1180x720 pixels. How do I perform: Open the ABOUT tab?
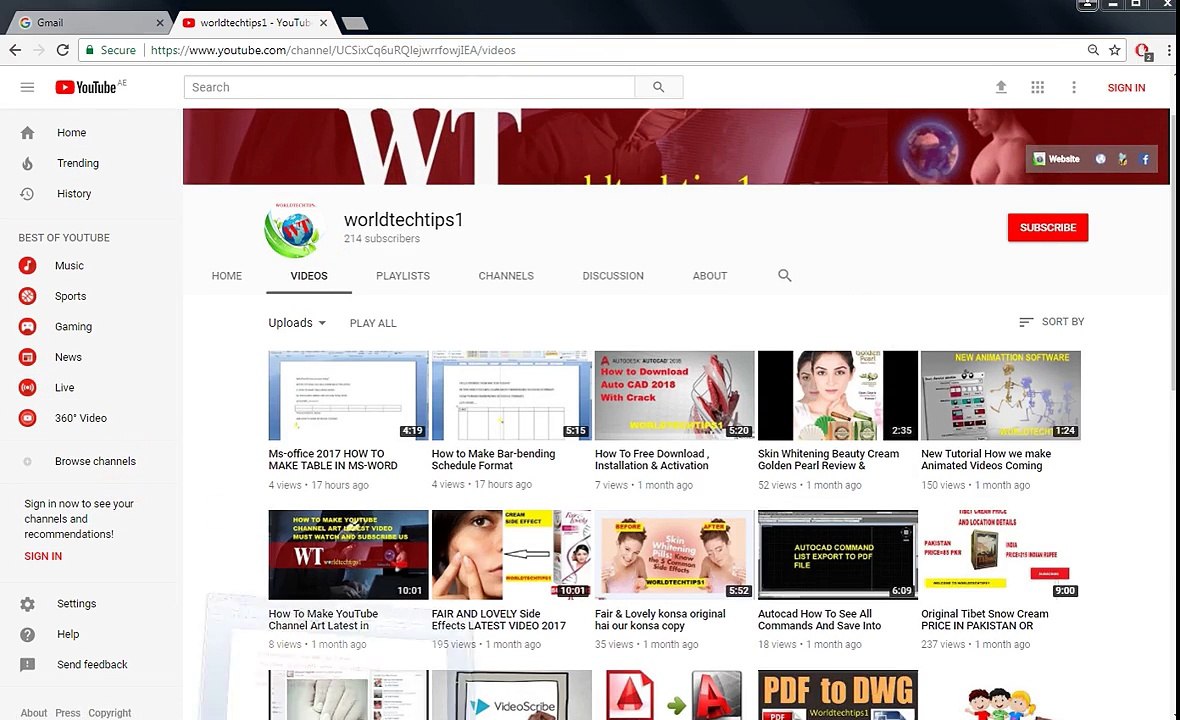[710, 276]
